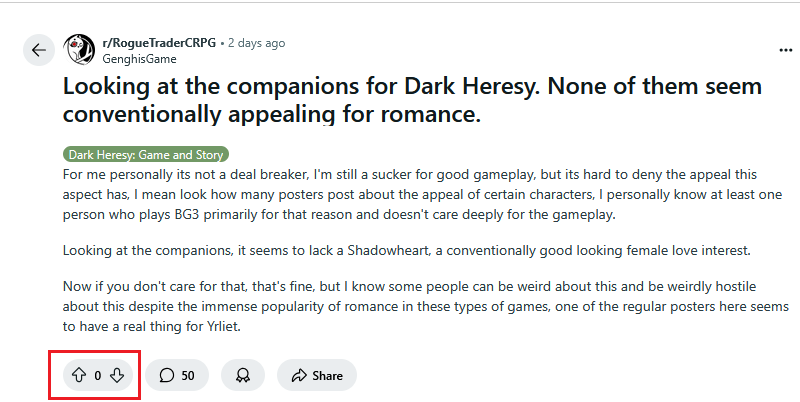This screenshot has width=800, height=402.
Task: Give an award to this post
Action: [242, 376]
